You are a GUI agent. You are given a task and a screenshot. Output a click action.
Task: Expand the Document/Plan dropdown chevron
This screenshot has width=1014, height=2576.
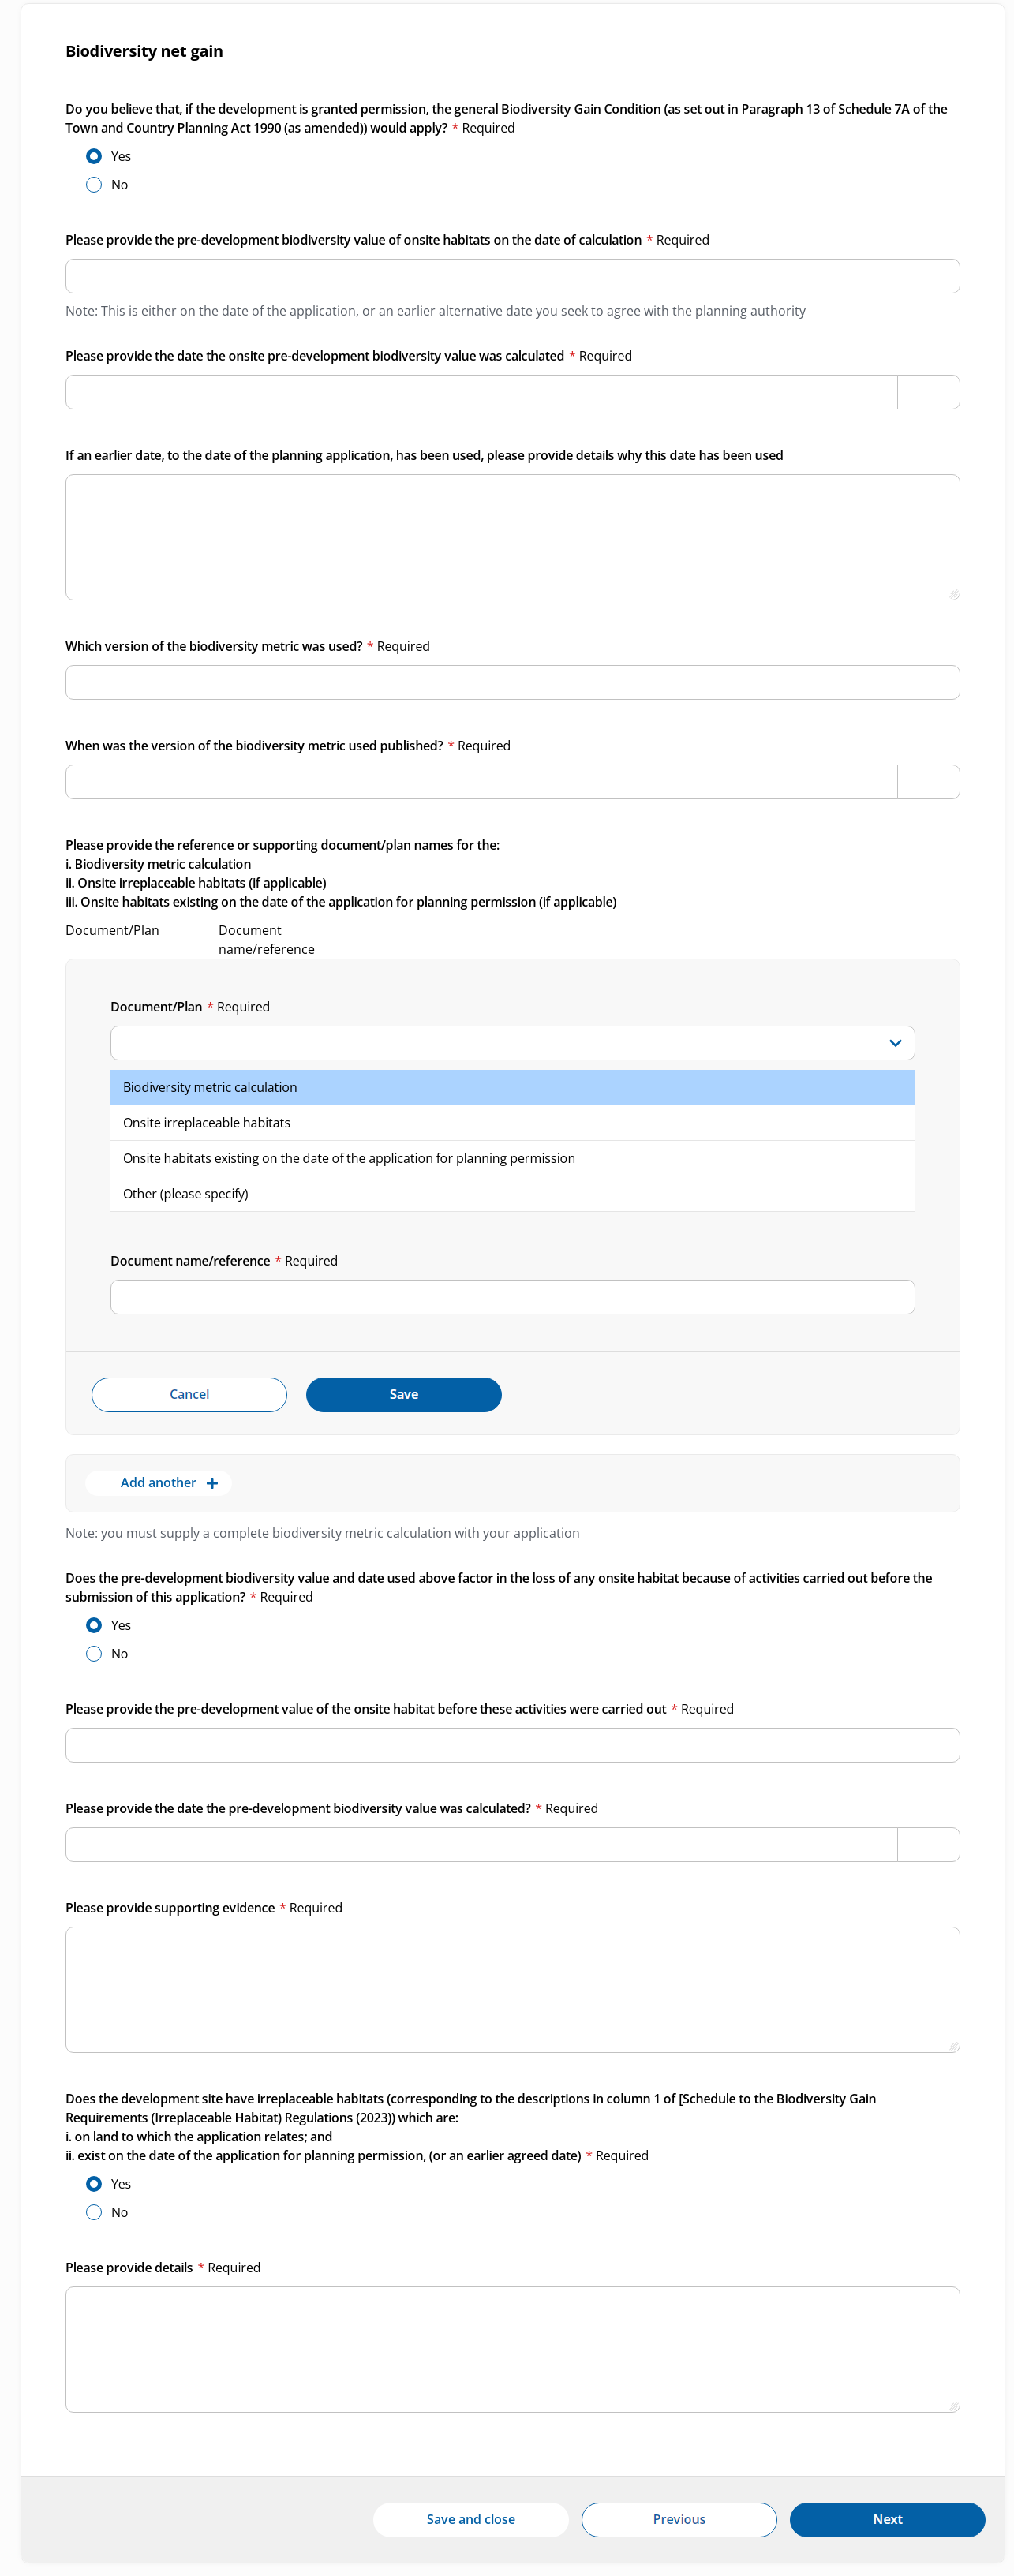pyautogui.click(x=895, y=1043)
